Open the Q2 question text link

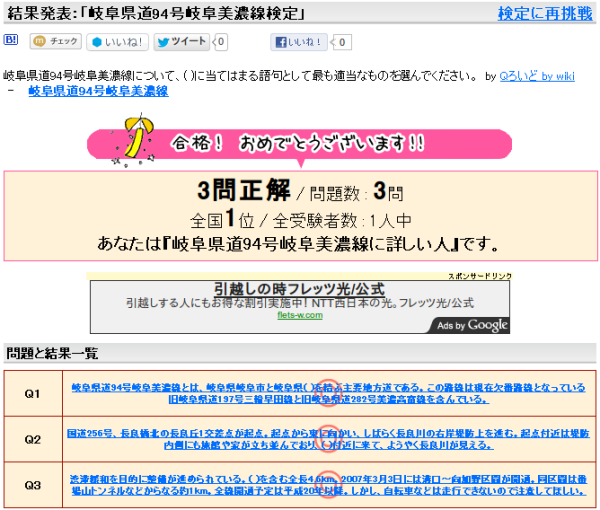328,440
